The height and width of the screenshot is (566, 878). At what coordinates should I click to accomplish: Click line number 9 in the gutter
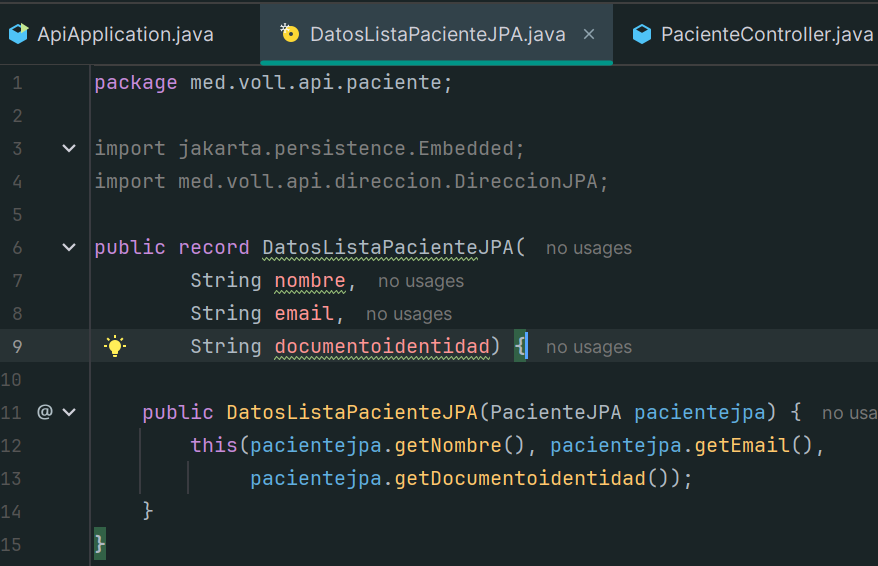(17, 347)
